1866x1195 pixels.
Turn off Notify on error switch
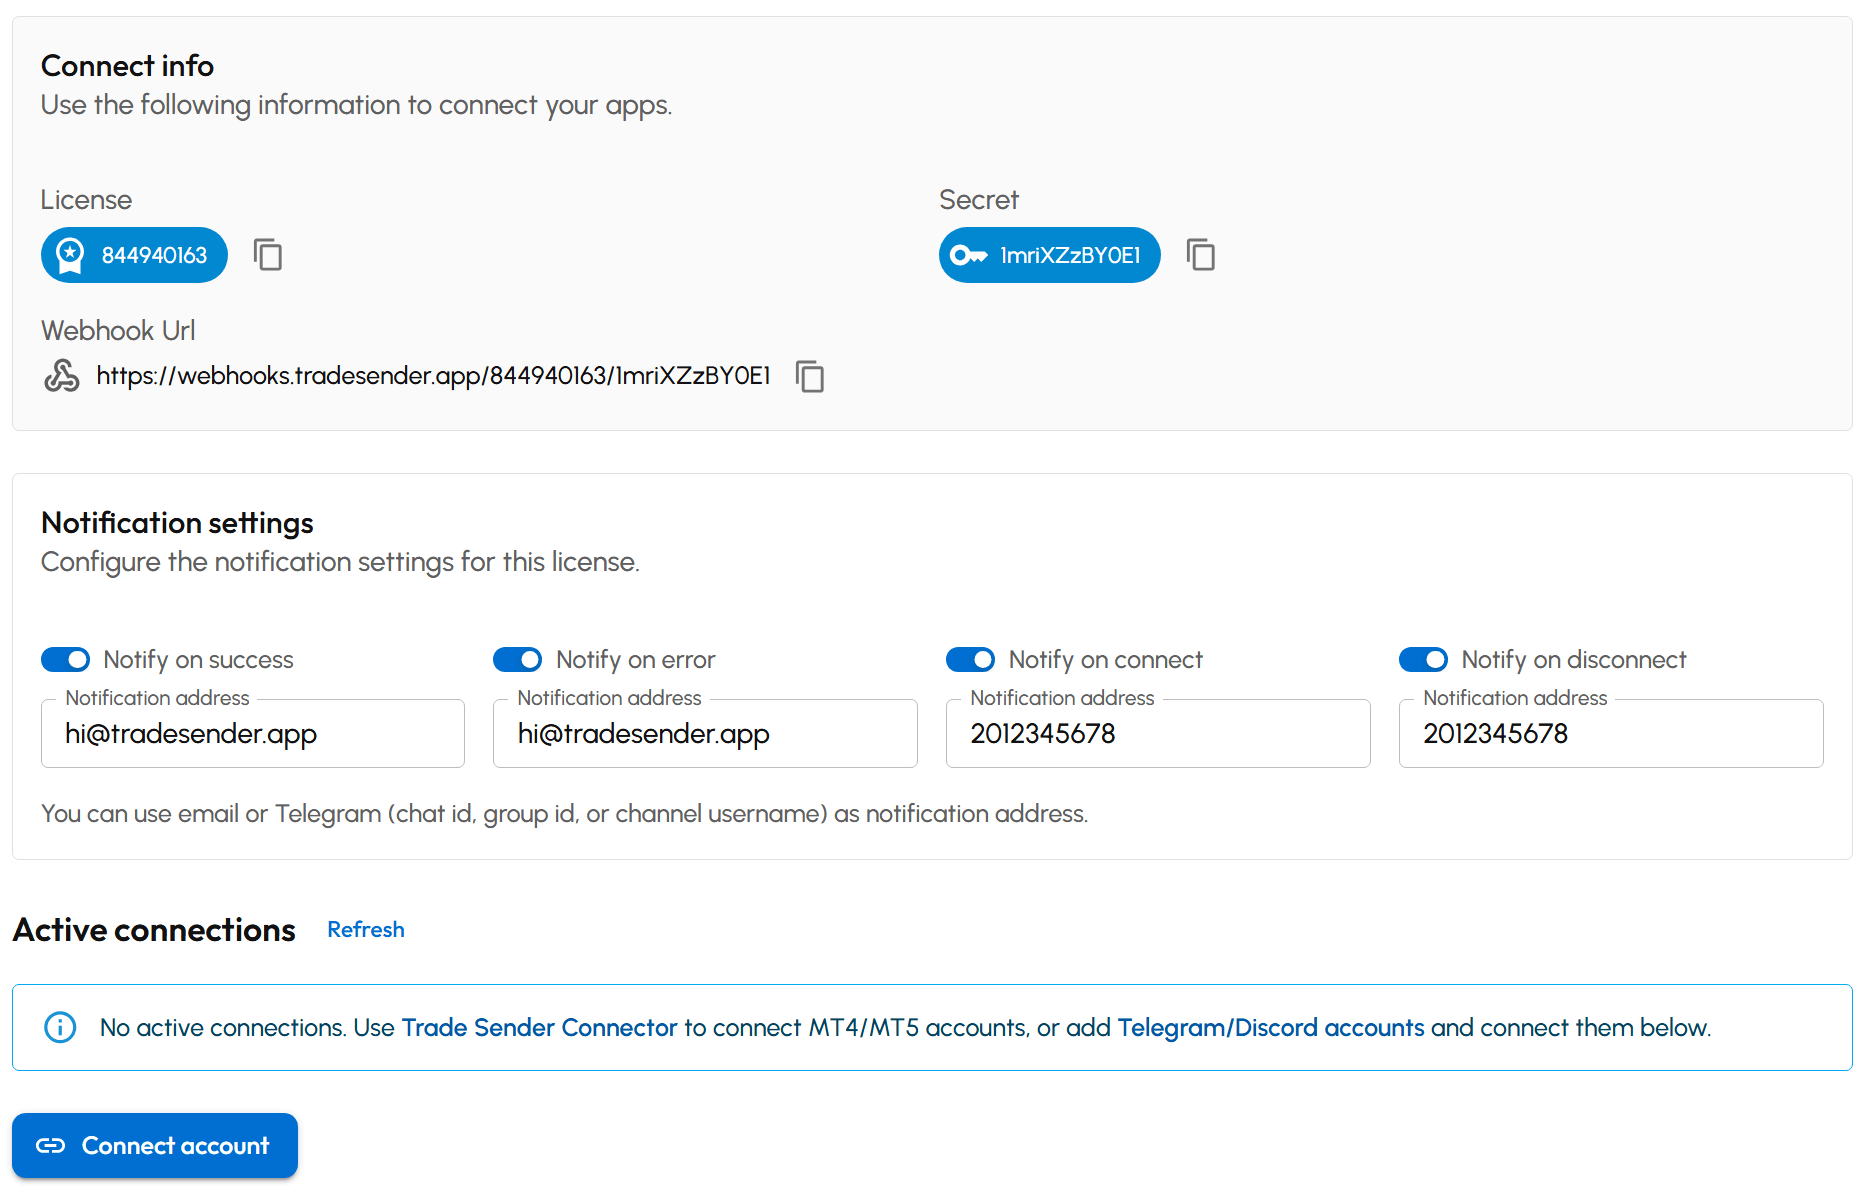[518, 660]
